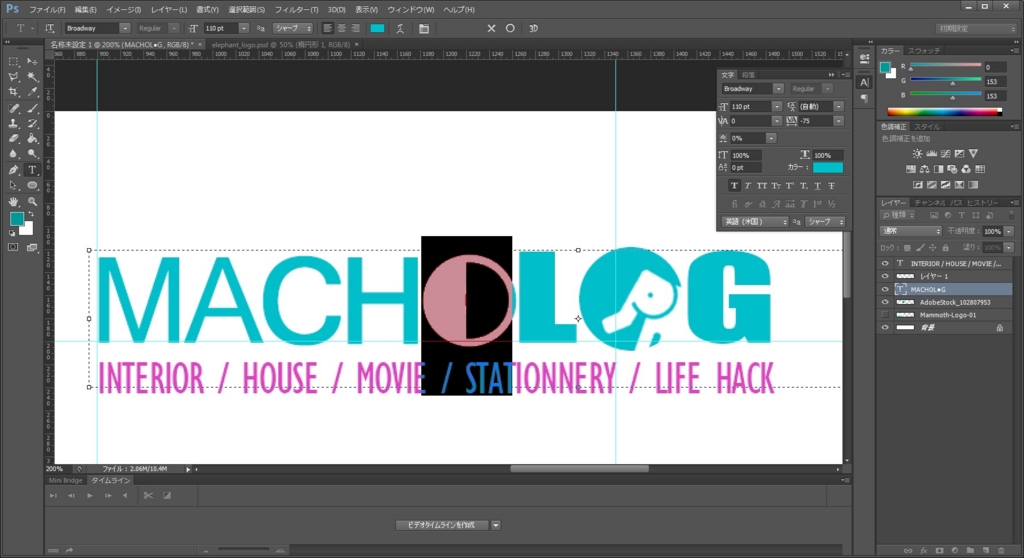The width and height of the screenshot is (1024, 558).
Task: Select the Path Selection tool
Action: [13, 186]
